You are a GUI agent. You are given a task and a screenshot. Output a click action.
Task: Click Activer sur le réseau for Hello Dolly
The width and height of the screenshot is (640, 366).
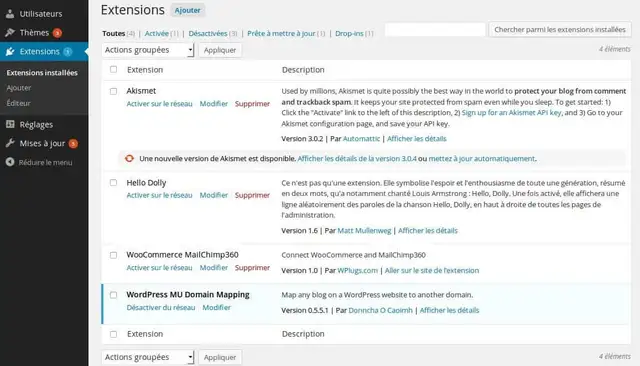(159, 195)
